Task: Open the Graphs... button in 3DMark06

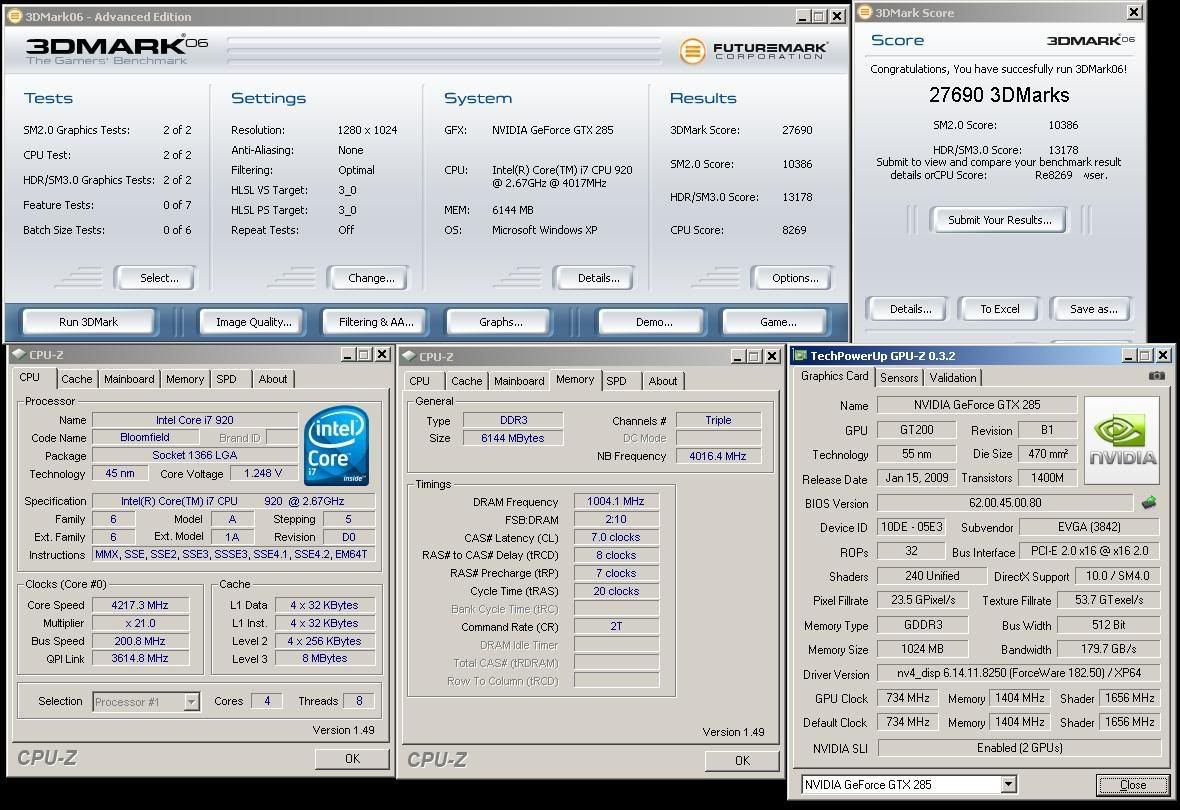Action: (x=500, y=322)
